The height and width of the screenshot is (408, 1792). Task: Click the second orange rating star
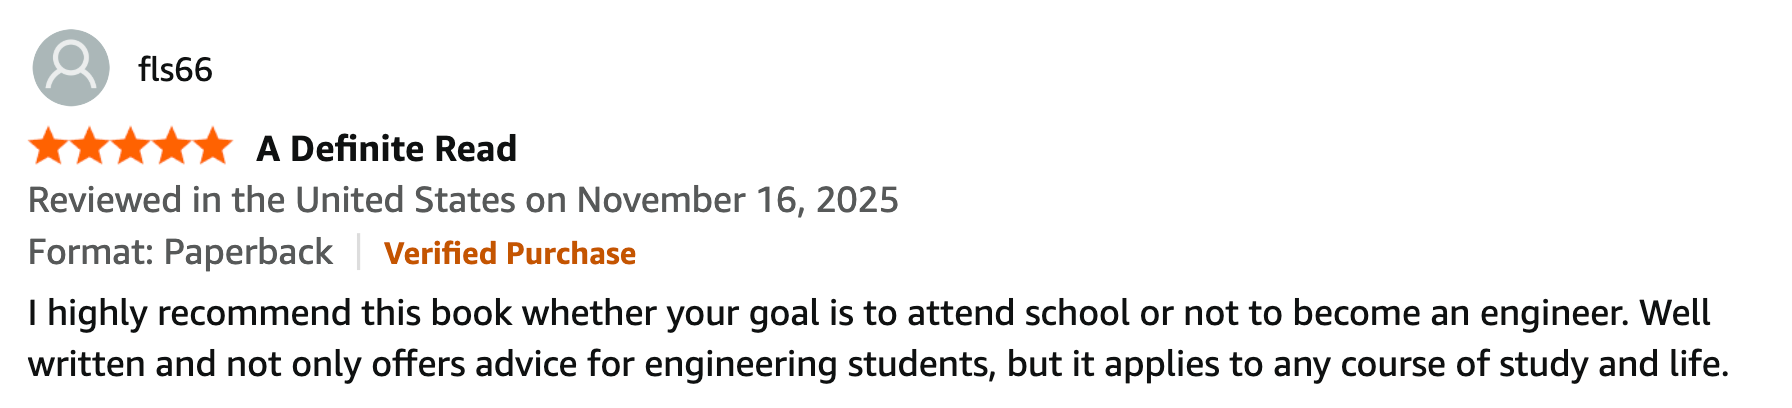(x=89, y=148)
